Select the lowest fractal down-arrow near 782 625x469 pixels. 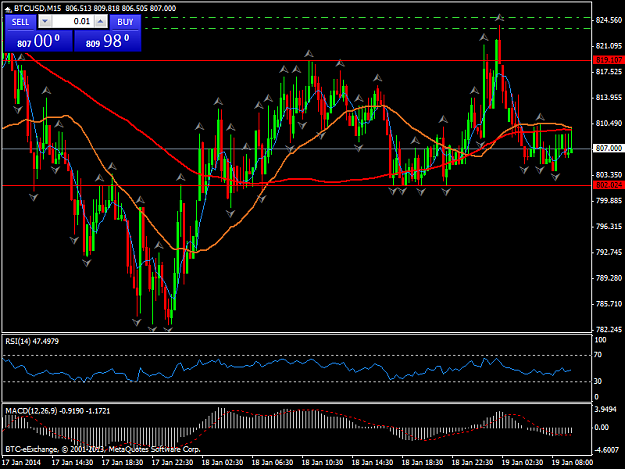[168, 330]
